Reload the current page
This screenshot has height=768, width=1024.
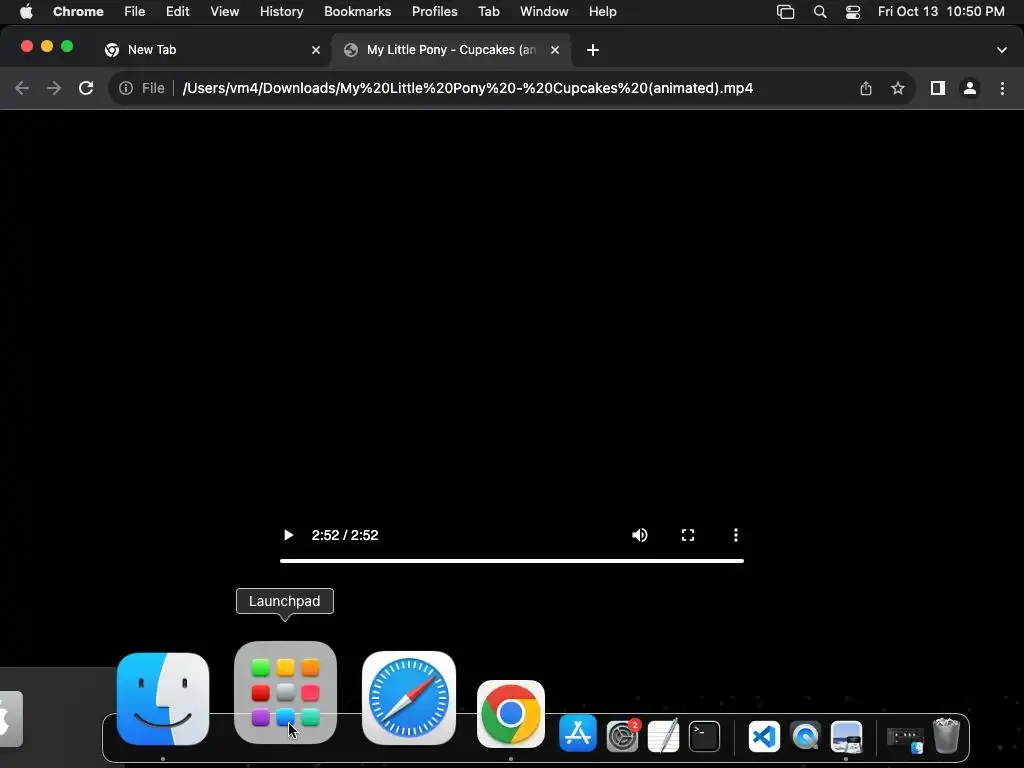(86, 88)
